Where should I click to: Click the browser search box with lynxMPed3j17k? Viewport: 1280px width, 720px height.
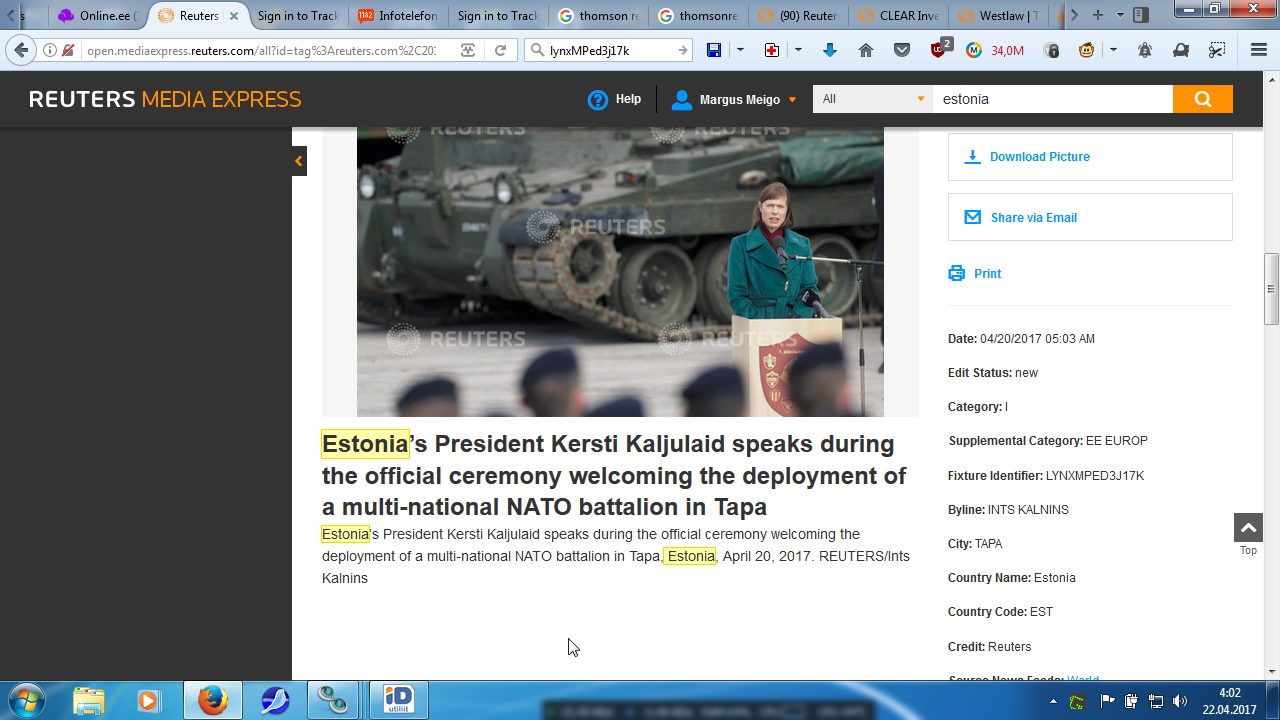(x=610, y=50)
